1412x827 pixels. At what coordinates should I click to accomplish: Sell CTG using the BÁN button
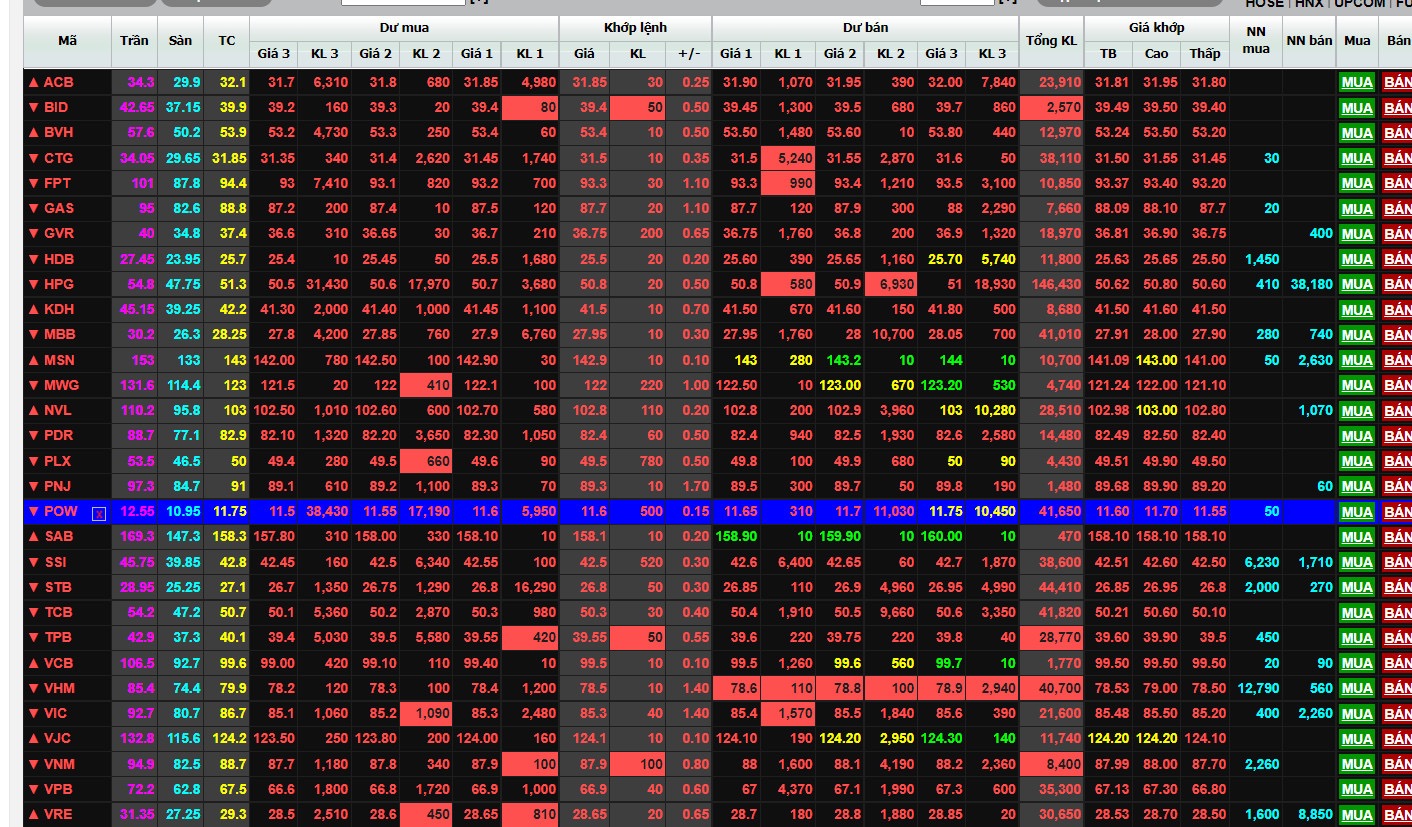click(x=1397, y=158)
